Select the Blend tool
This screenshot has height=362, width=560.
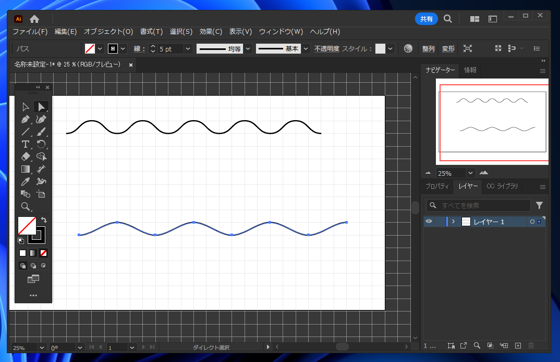coord(25,194)
